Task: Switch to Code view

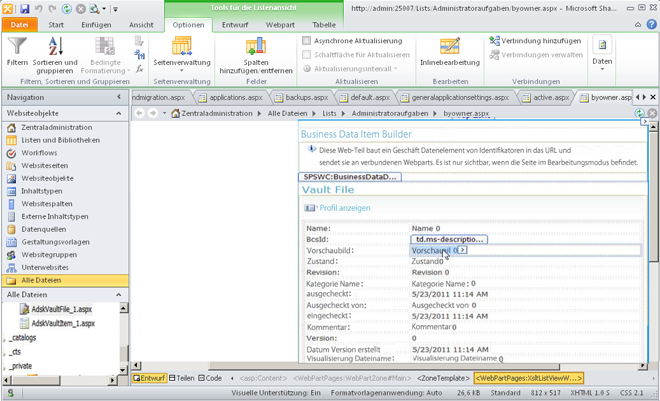Action: tap(210, 378)
